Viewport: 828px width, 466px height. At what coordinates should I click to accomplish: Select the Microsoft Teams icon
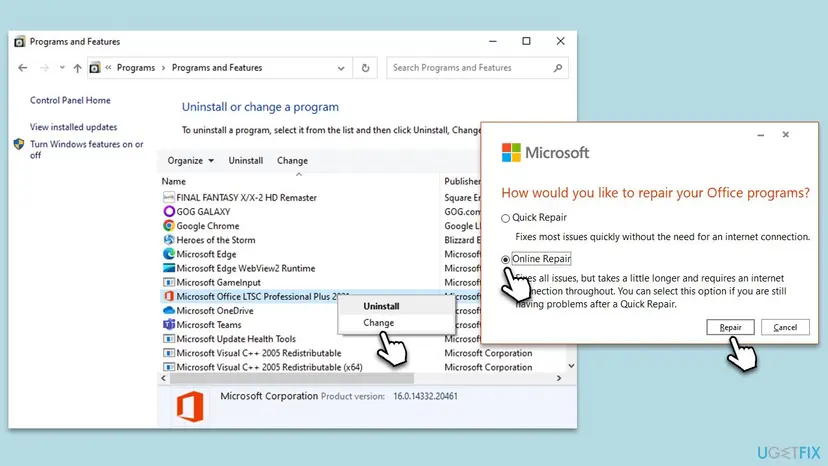pyautogui.click(x=168, y=324)
